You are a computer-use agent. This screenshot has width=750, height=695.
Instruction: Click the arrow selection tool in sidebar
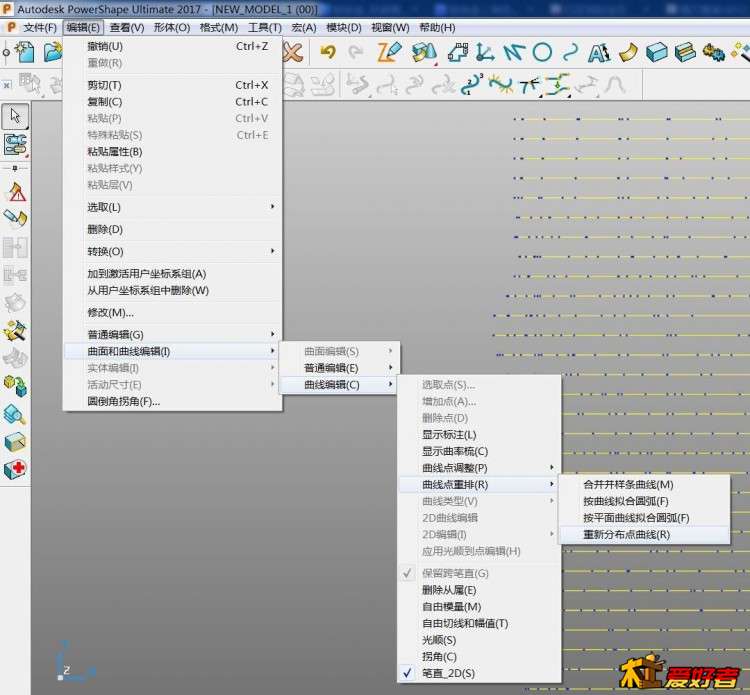tap(15, 116)
